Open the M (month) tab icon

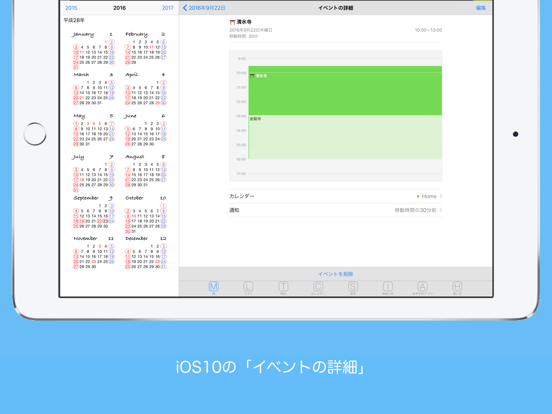214,287
